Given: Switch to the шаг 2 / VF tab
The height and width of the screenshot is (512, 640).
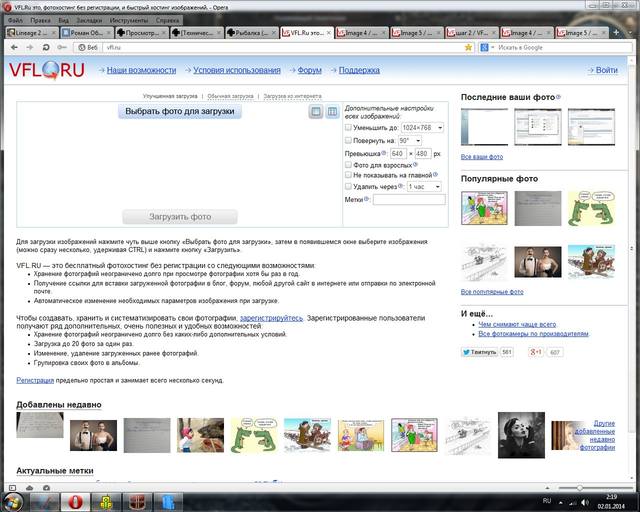Looking at the screenshot, I should pos(472,33).
